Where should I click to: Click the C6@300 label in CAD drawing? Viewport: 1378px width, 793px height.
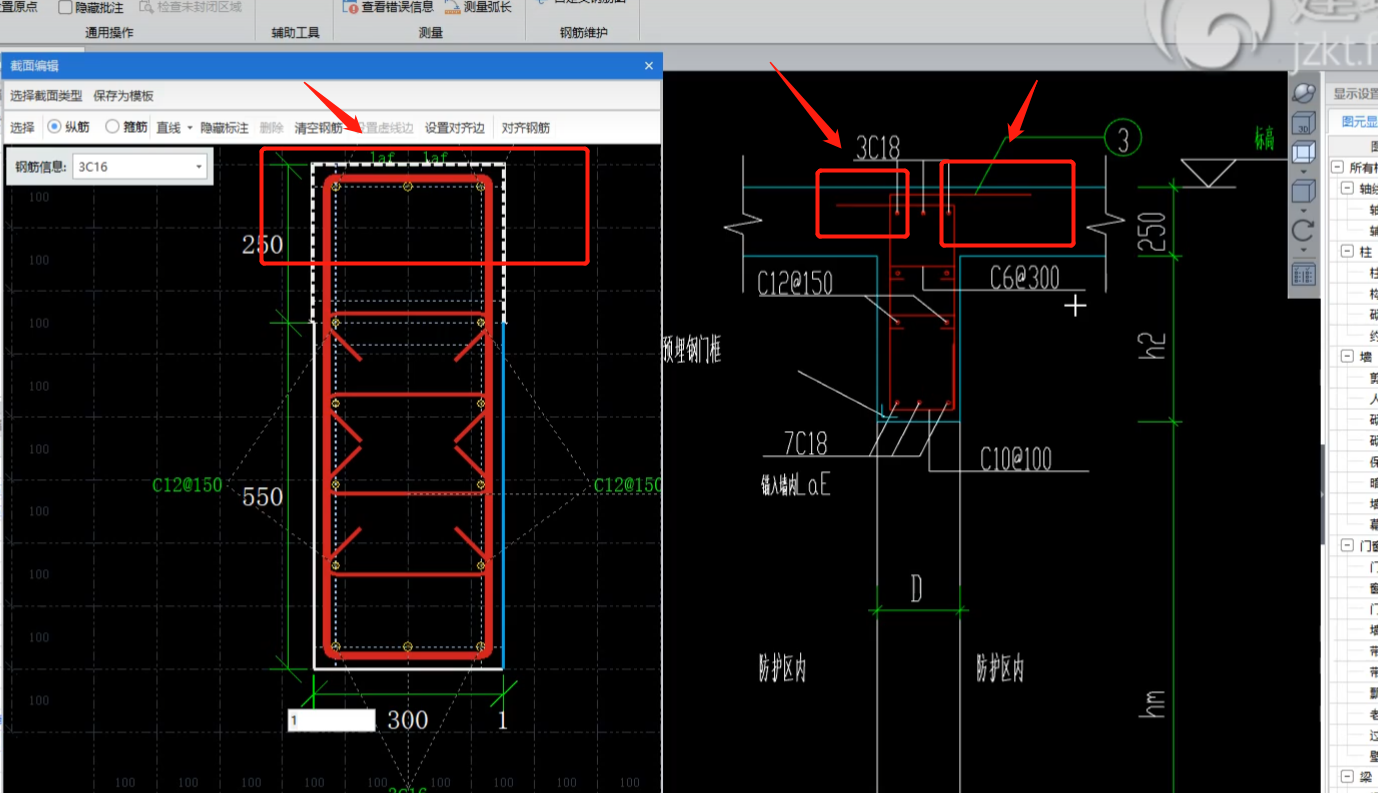(x=1025, y=278)
